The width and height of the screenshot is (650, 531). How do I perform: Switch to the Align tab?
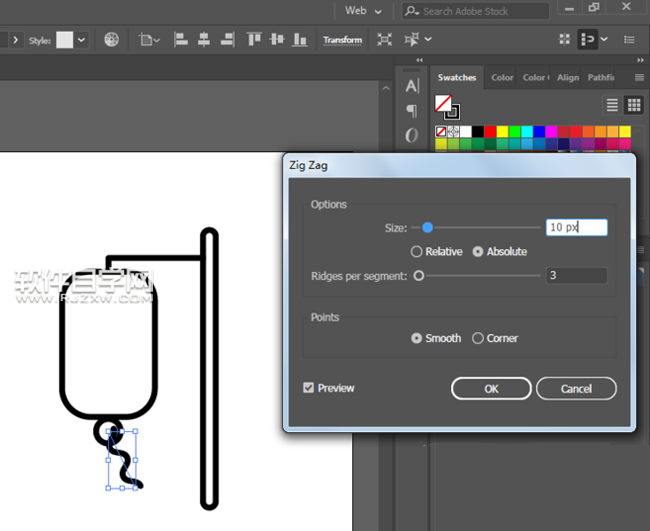567,77
